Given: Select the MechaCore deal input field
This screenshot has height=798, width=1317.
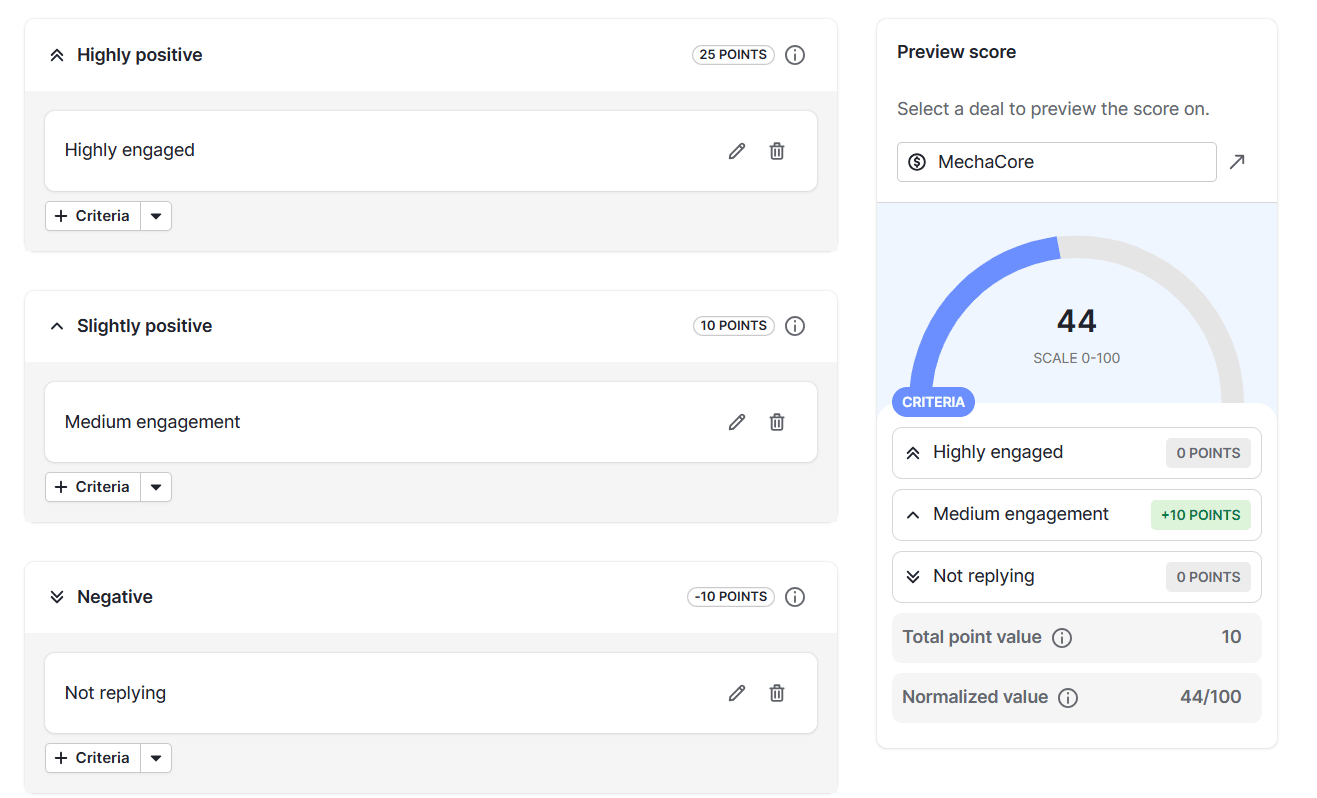Looking at the screenshot, I should point(1057,162).
